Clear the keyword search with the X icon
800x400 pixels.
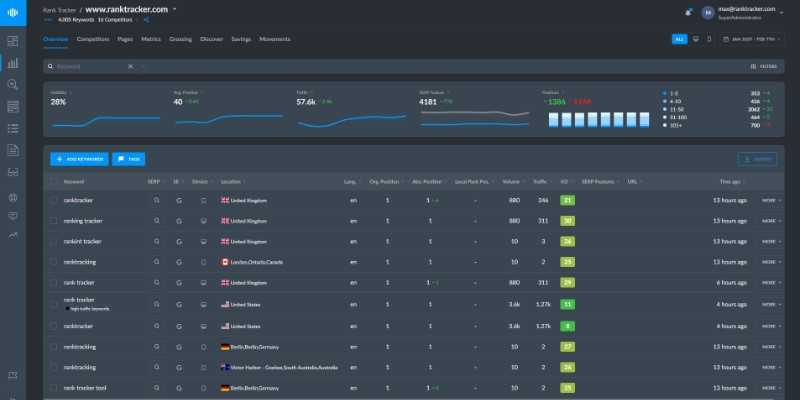[130, 66]
